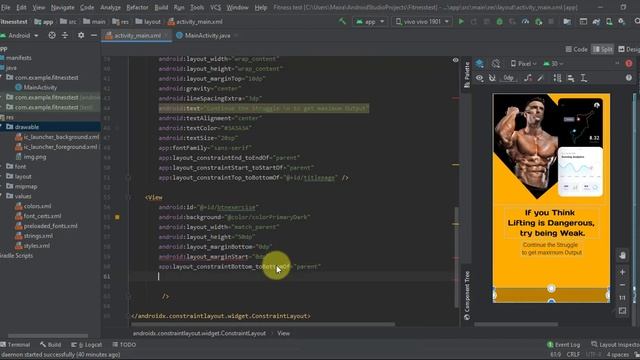The image size is (640, 360).
Task: Start debugging with the green bug icon
Action: [x=499, y=22]
